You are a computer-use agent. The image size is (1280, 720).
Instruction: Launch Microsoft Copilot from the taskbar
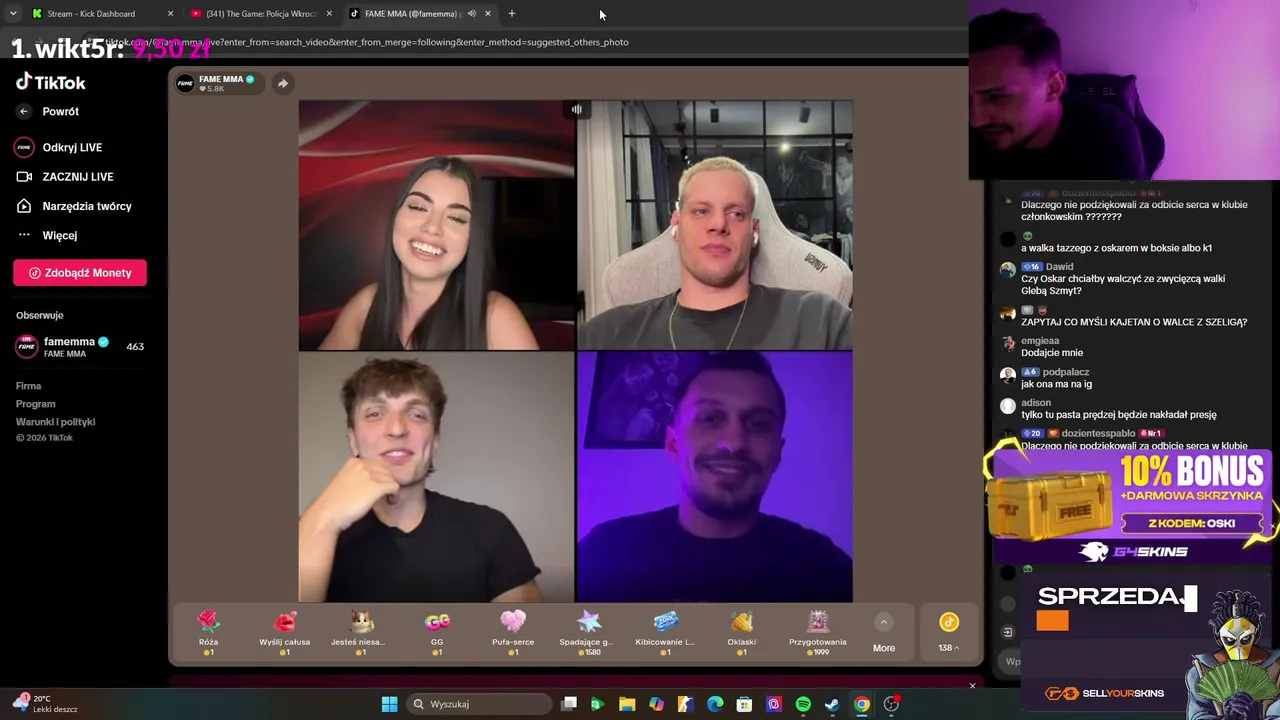656,704
